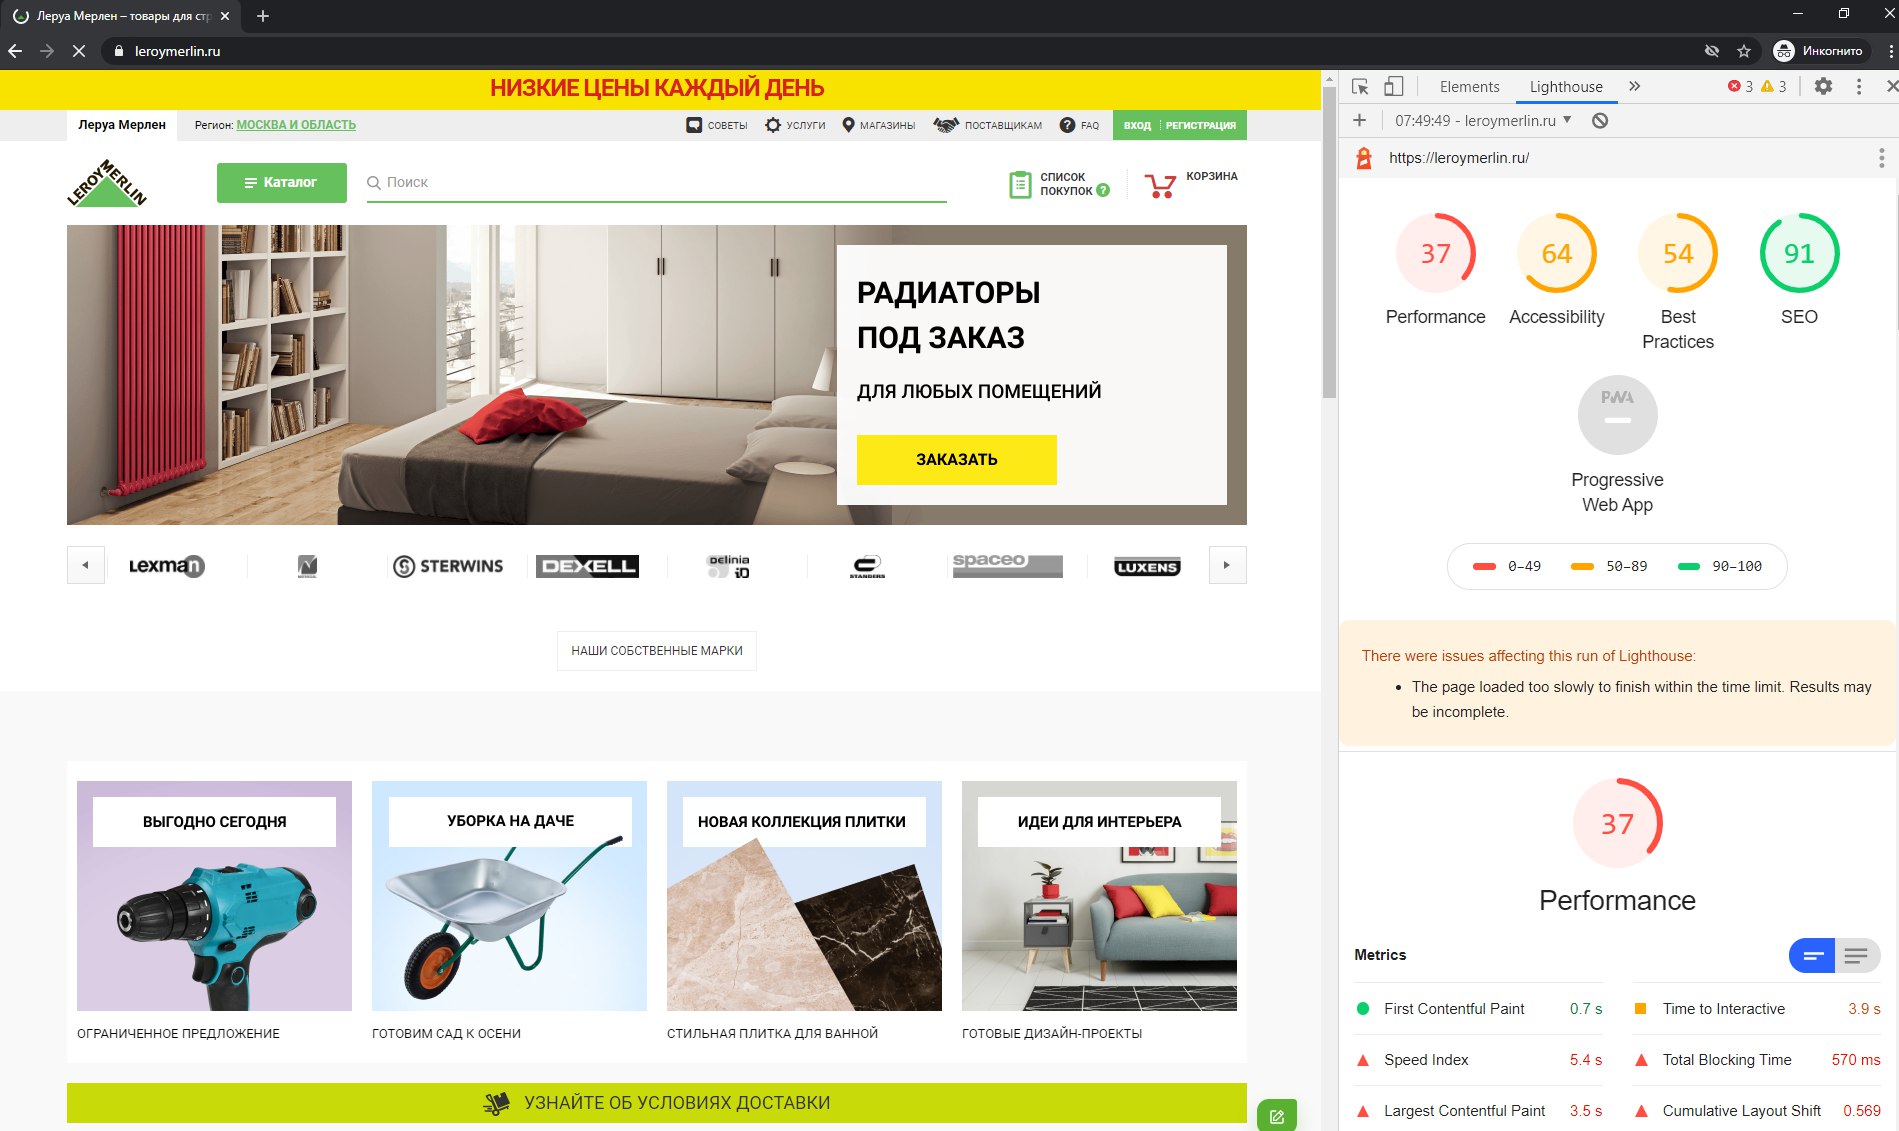Image resolution: width=1899 pixels, height=1131 pixels.
Task: Click First Contentful Paint metric row
Action: (1478, 1009)
